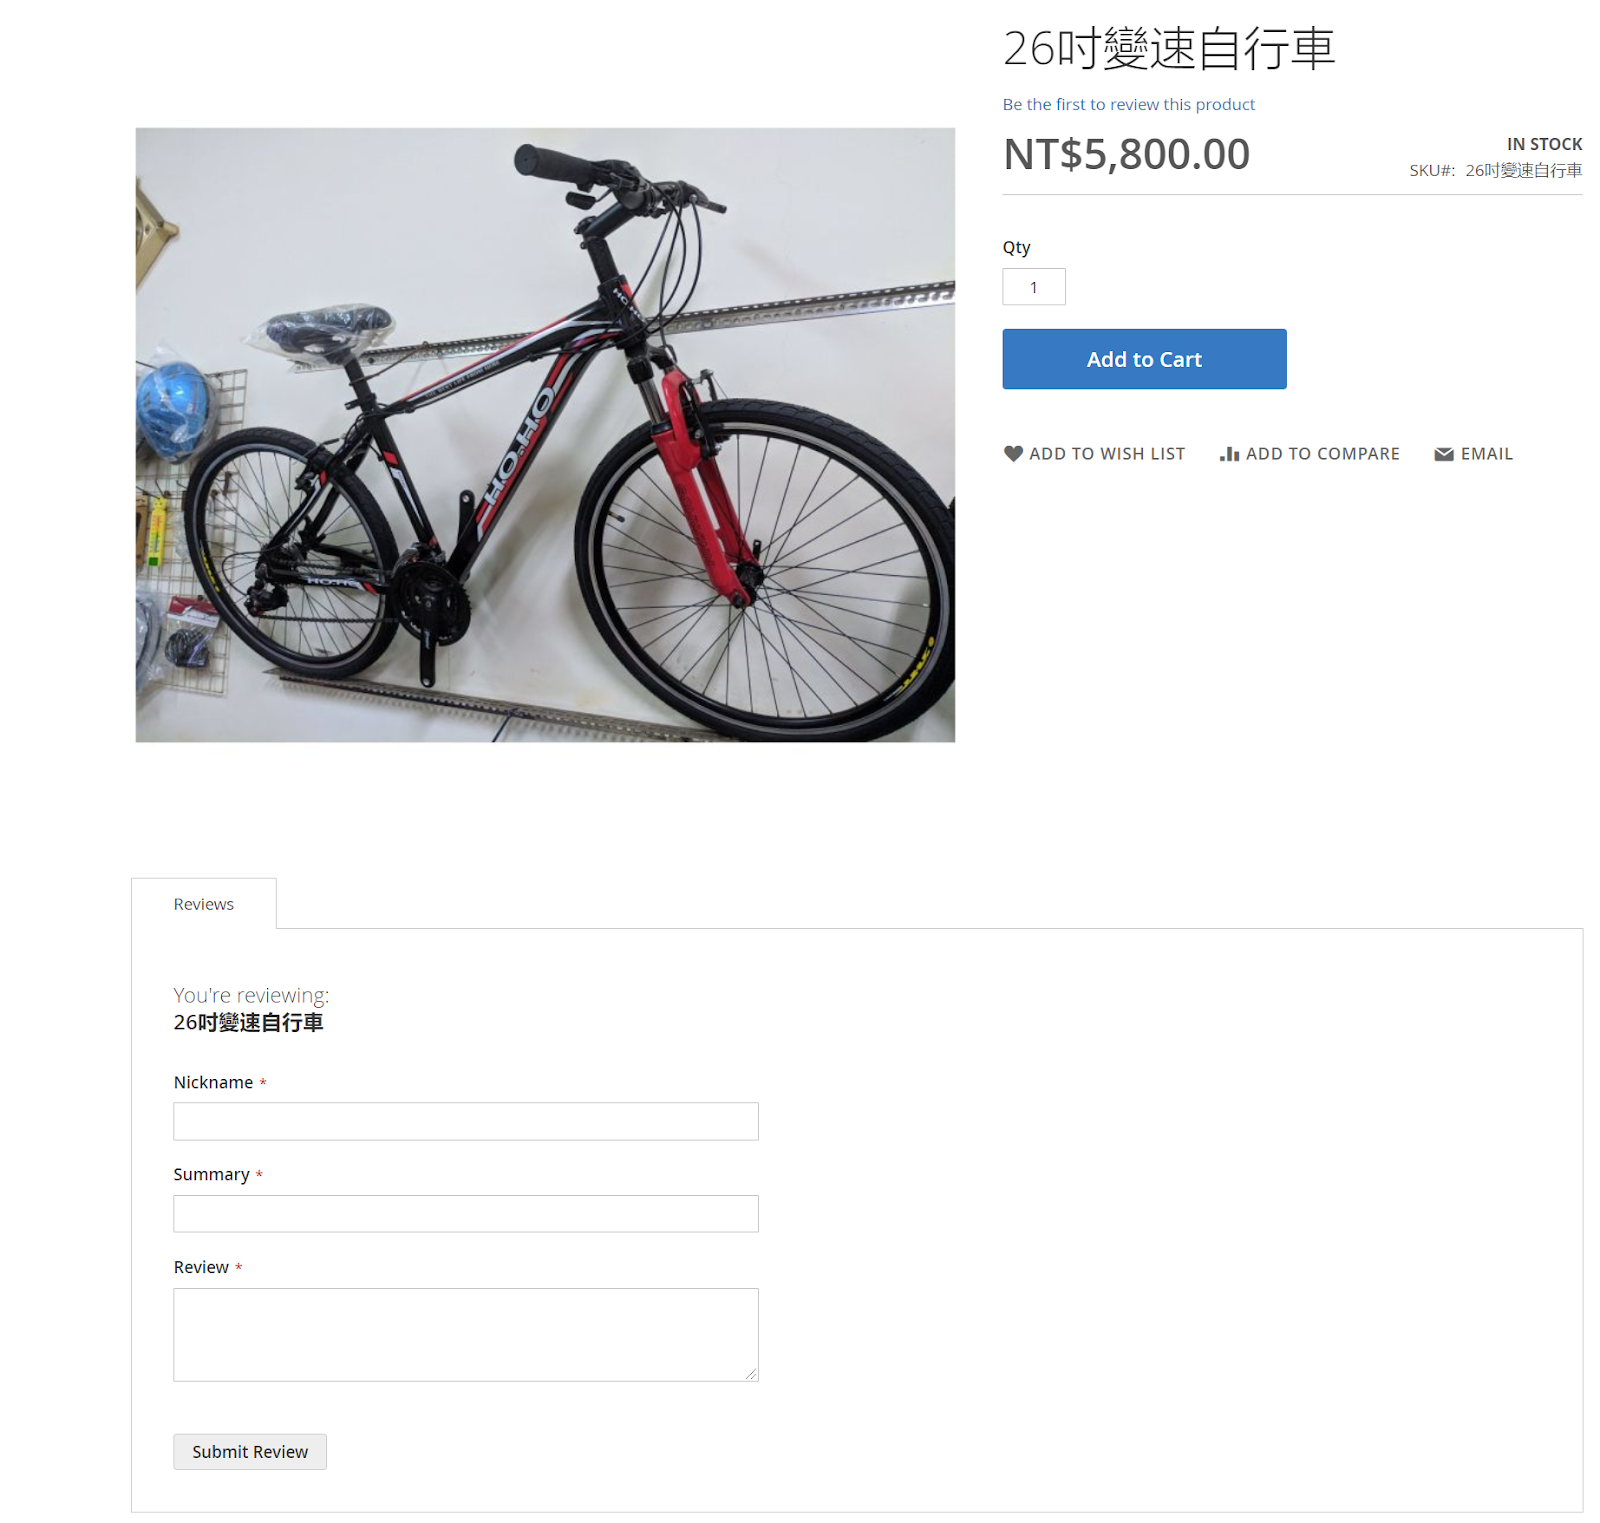Add the bicycle to the cart
1600x1523 pixels.
(1144, 359)
